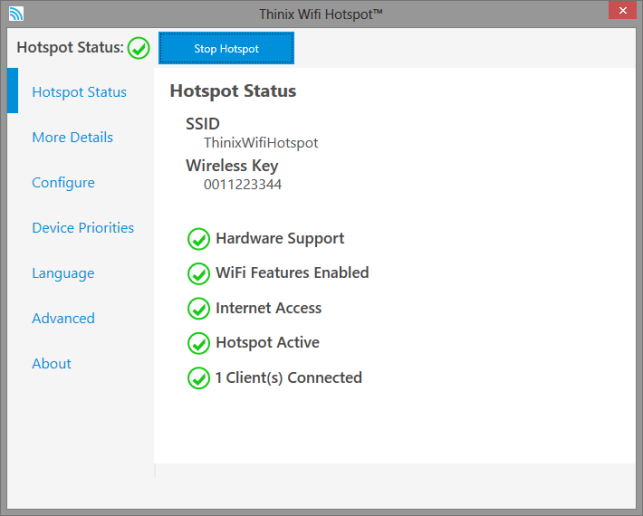Screen dimensions: 643x516
Task: Click the Hotspot Active checkmark icon
Action: 198,343
